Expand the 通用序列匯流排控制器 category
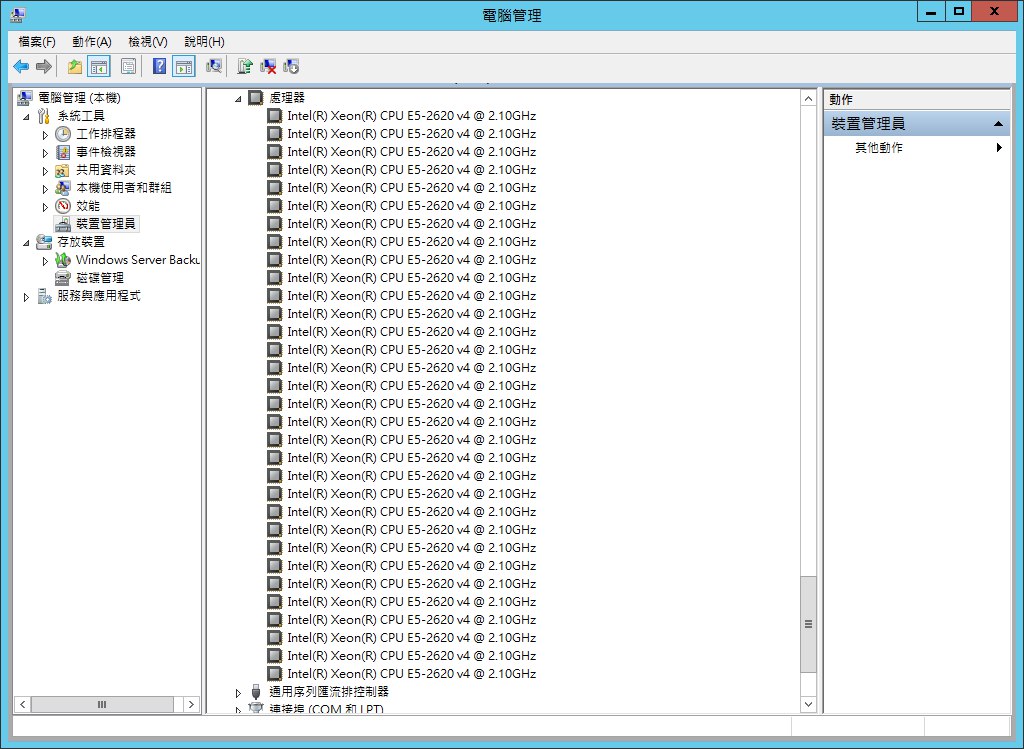Viewport: 1024px width, 749px height. coord(238,692)
